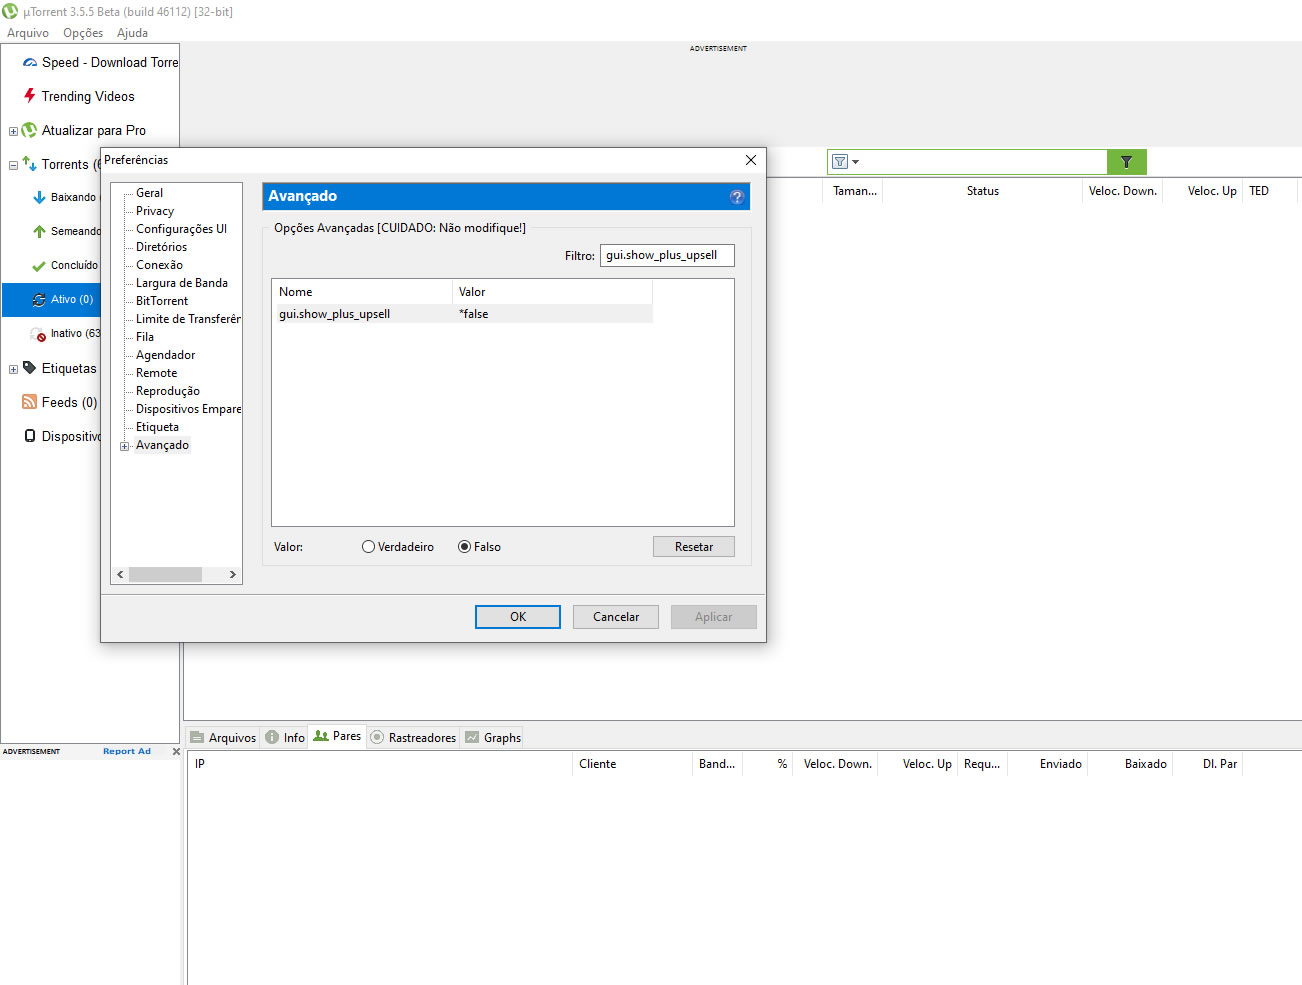Screen dimensions: 1302x985
Task: Click the Trending Videos lightning icon
Action: (30, 96)
